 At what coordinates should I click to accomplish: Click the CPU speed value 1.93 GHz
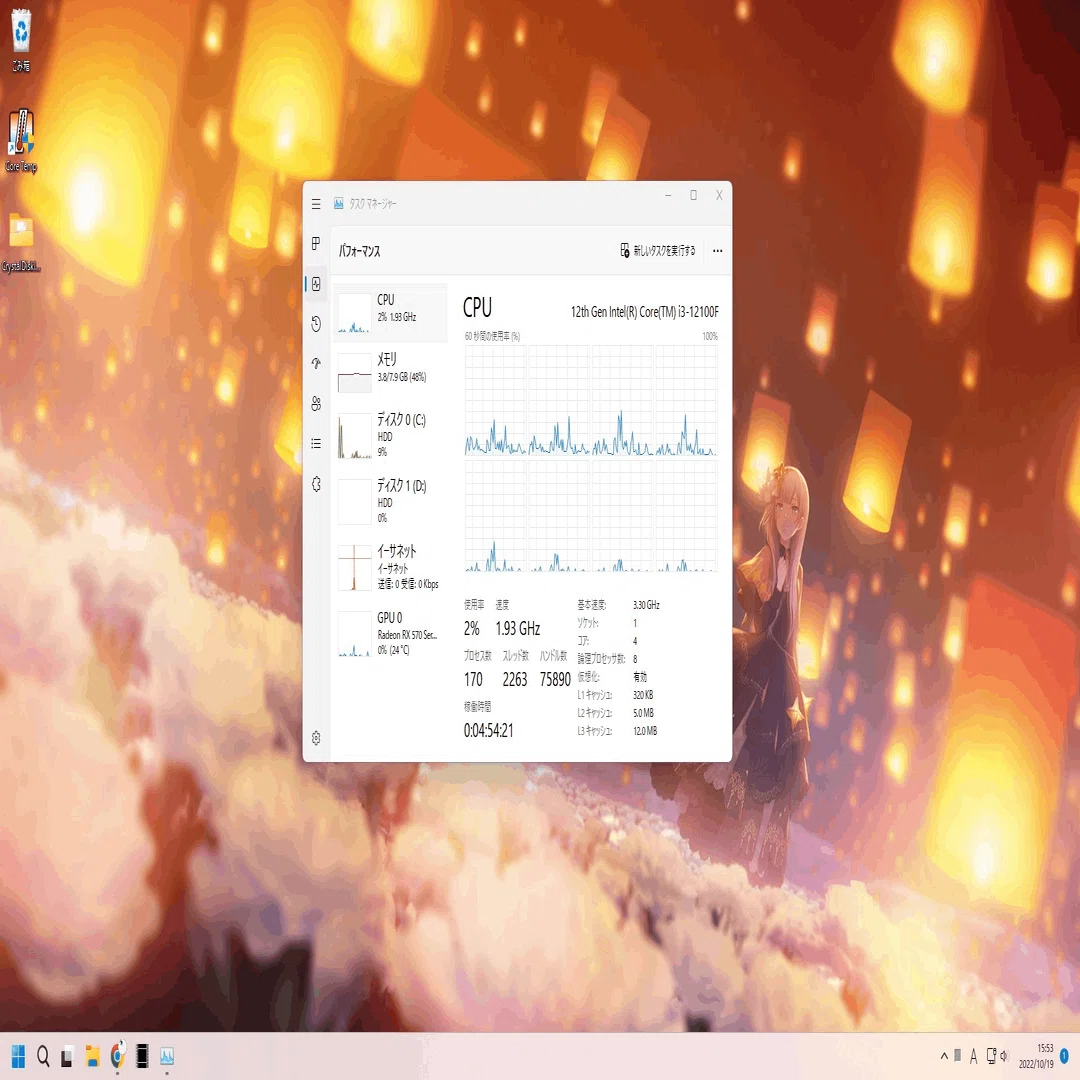point(518,628)
